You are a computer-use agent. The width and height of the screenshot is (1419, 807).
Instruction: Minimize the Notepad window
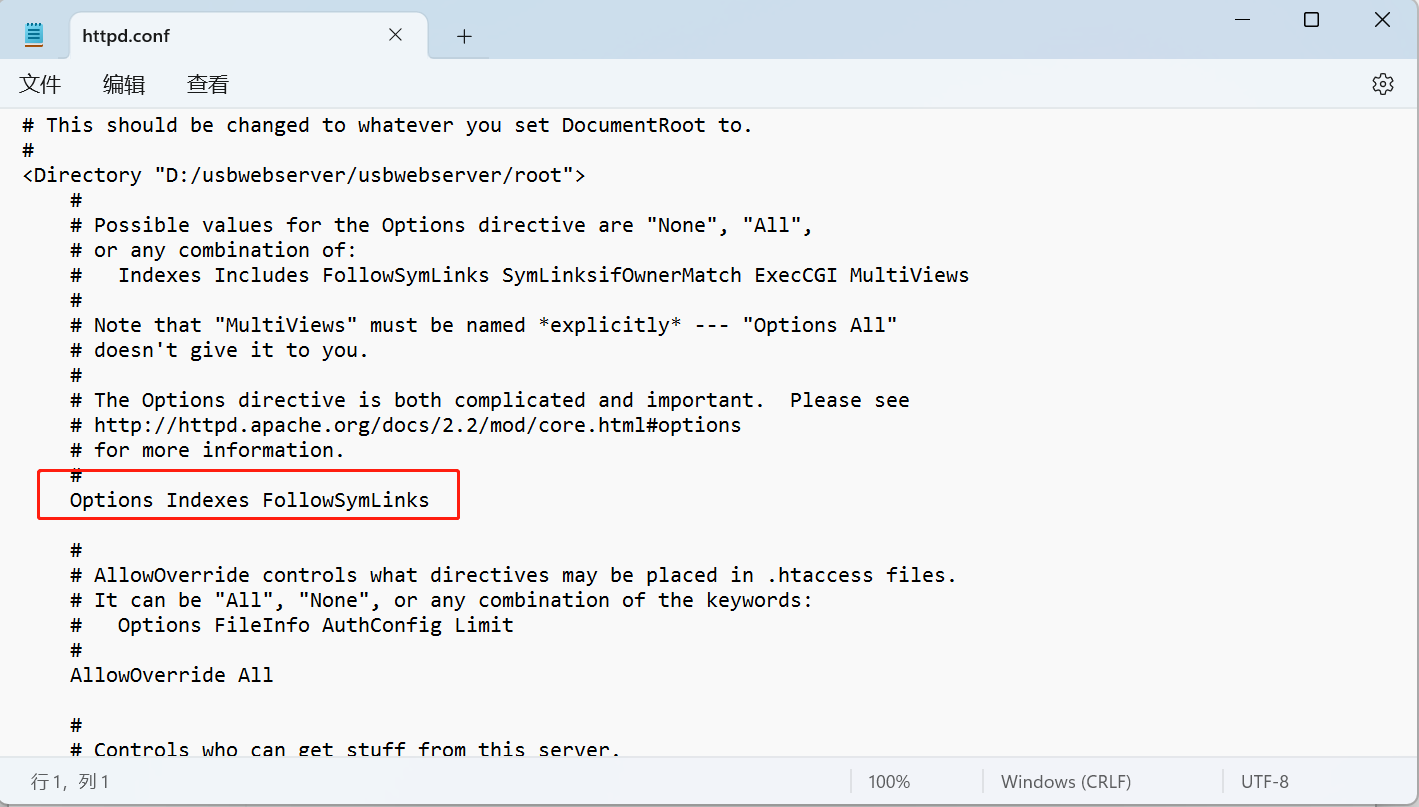pyautogui.click(x=1241, y=20)
